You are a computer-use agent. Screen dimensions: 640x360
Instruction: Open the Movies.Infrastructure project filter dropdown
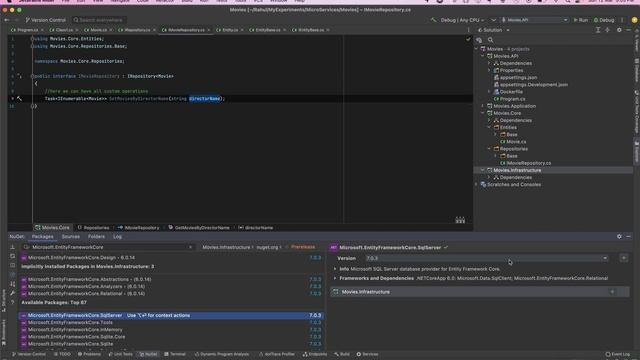[x=228, y=247]
